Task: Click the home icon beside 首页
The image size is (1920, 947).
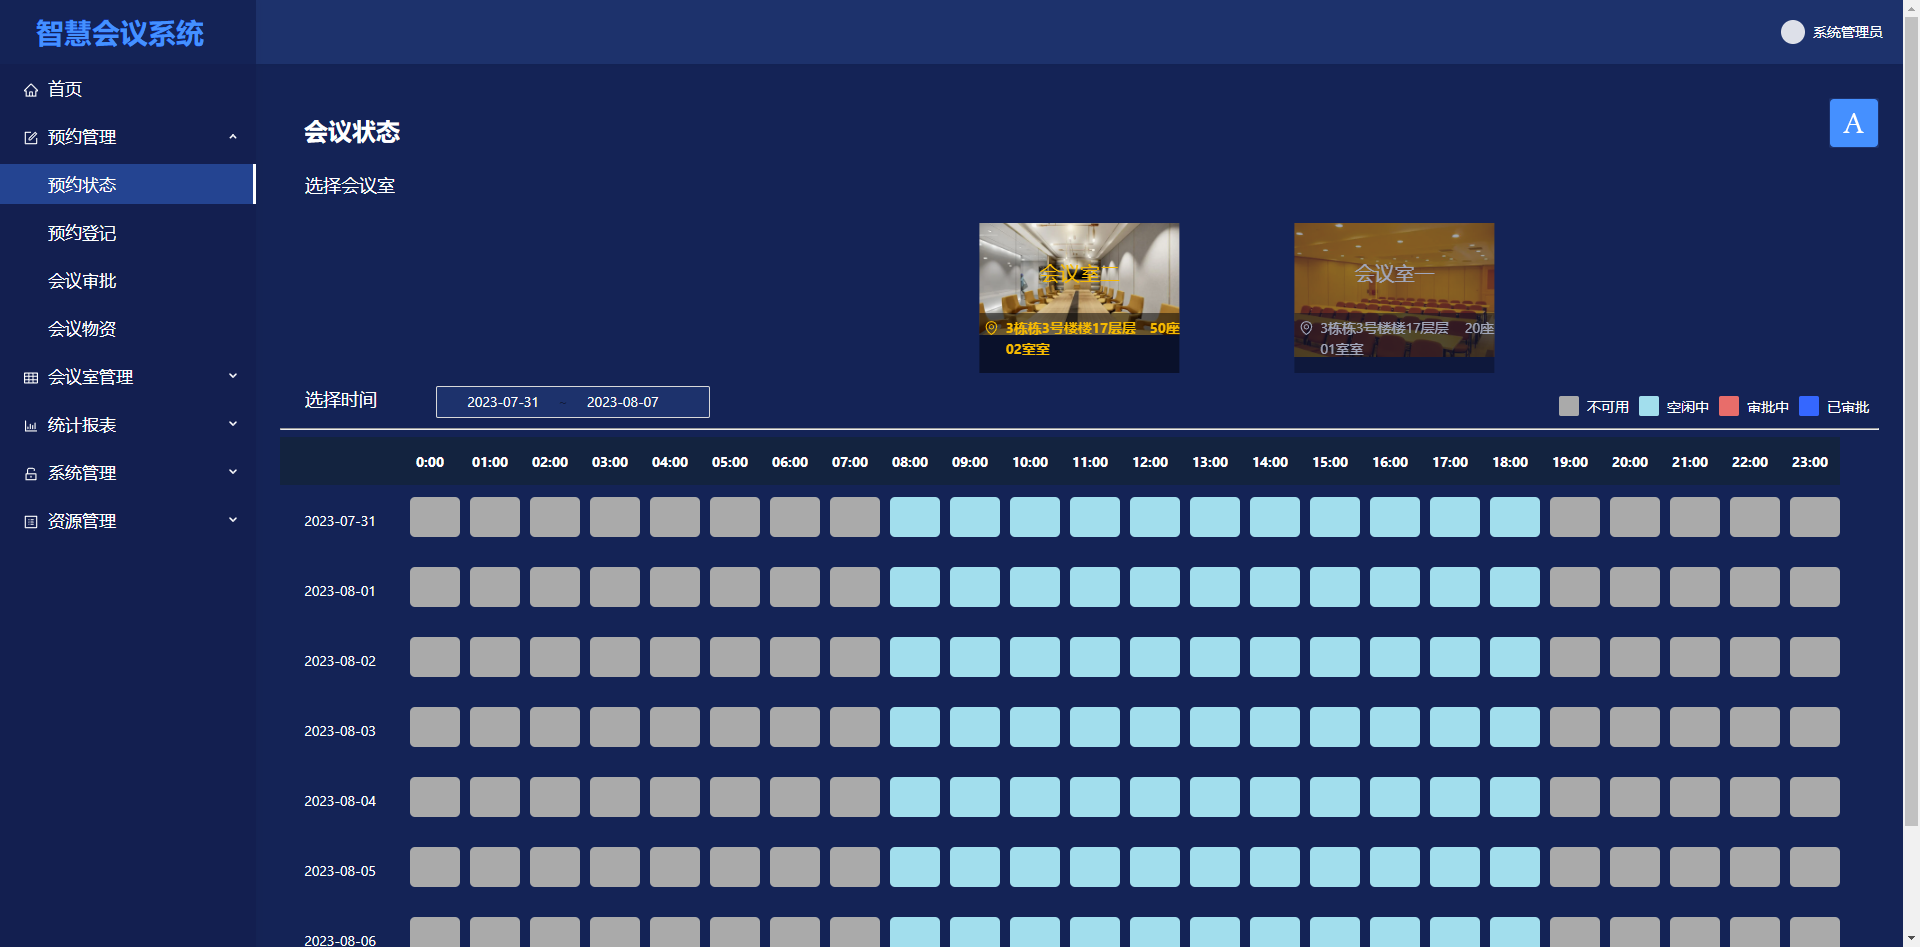Action: tap(31, 90)
